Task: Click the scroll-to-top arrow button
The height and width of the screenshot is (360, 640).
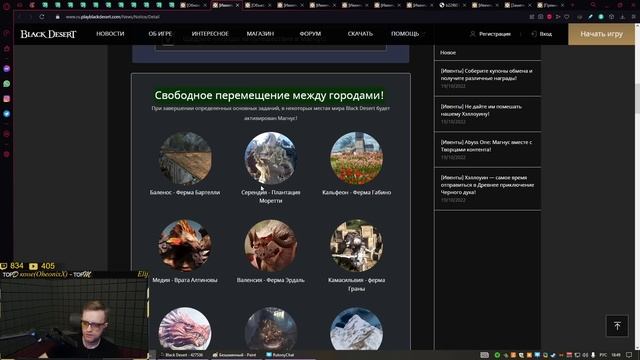Action: point(617,326)
